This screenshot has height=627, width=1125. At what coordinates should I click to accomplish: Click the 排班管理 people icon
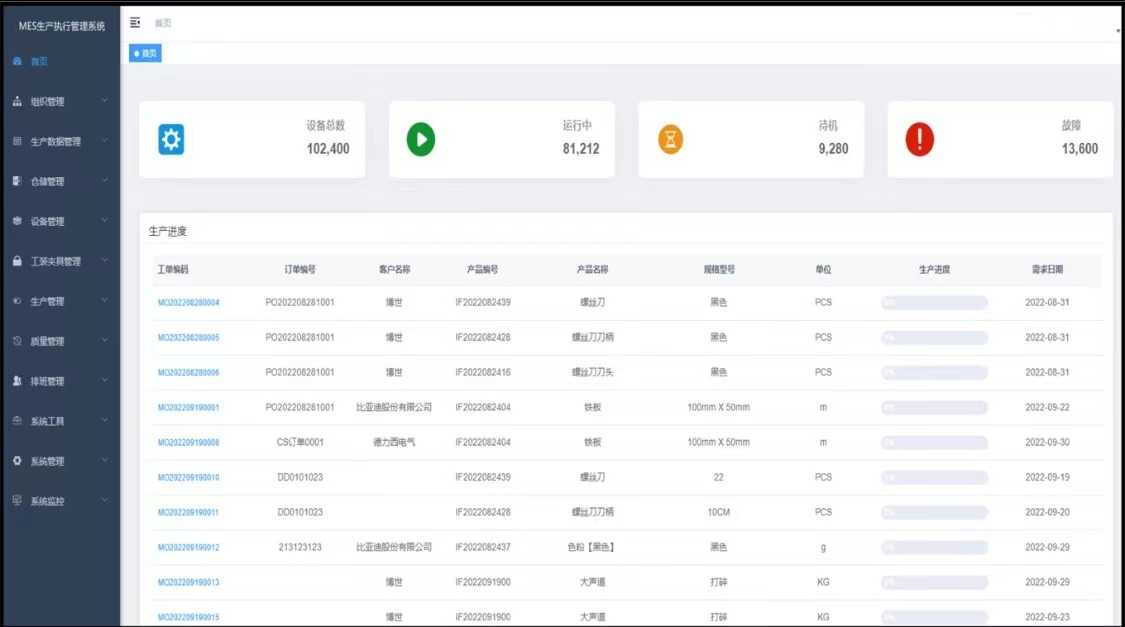17,381
